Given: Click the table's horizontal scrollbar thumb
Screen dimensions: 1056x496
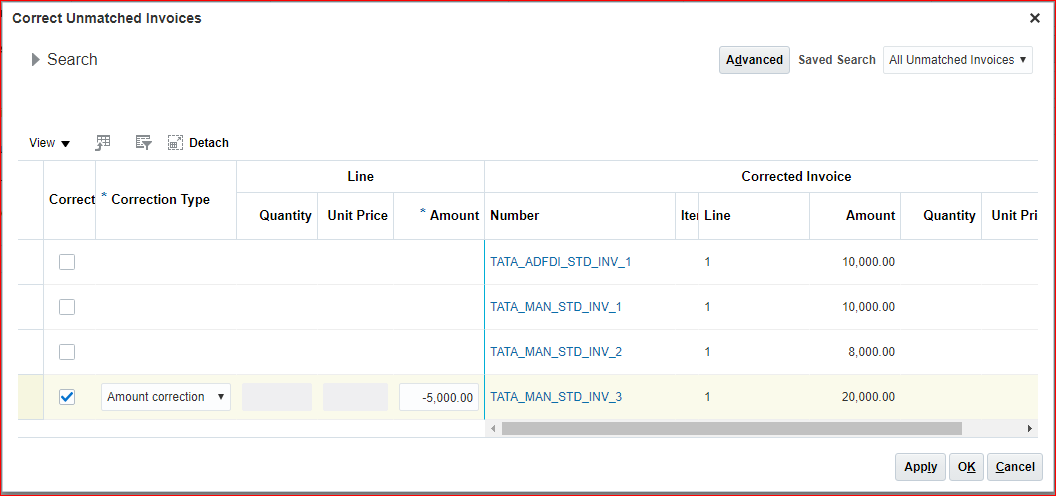Looking at the screenshot, I should point(730,428).
